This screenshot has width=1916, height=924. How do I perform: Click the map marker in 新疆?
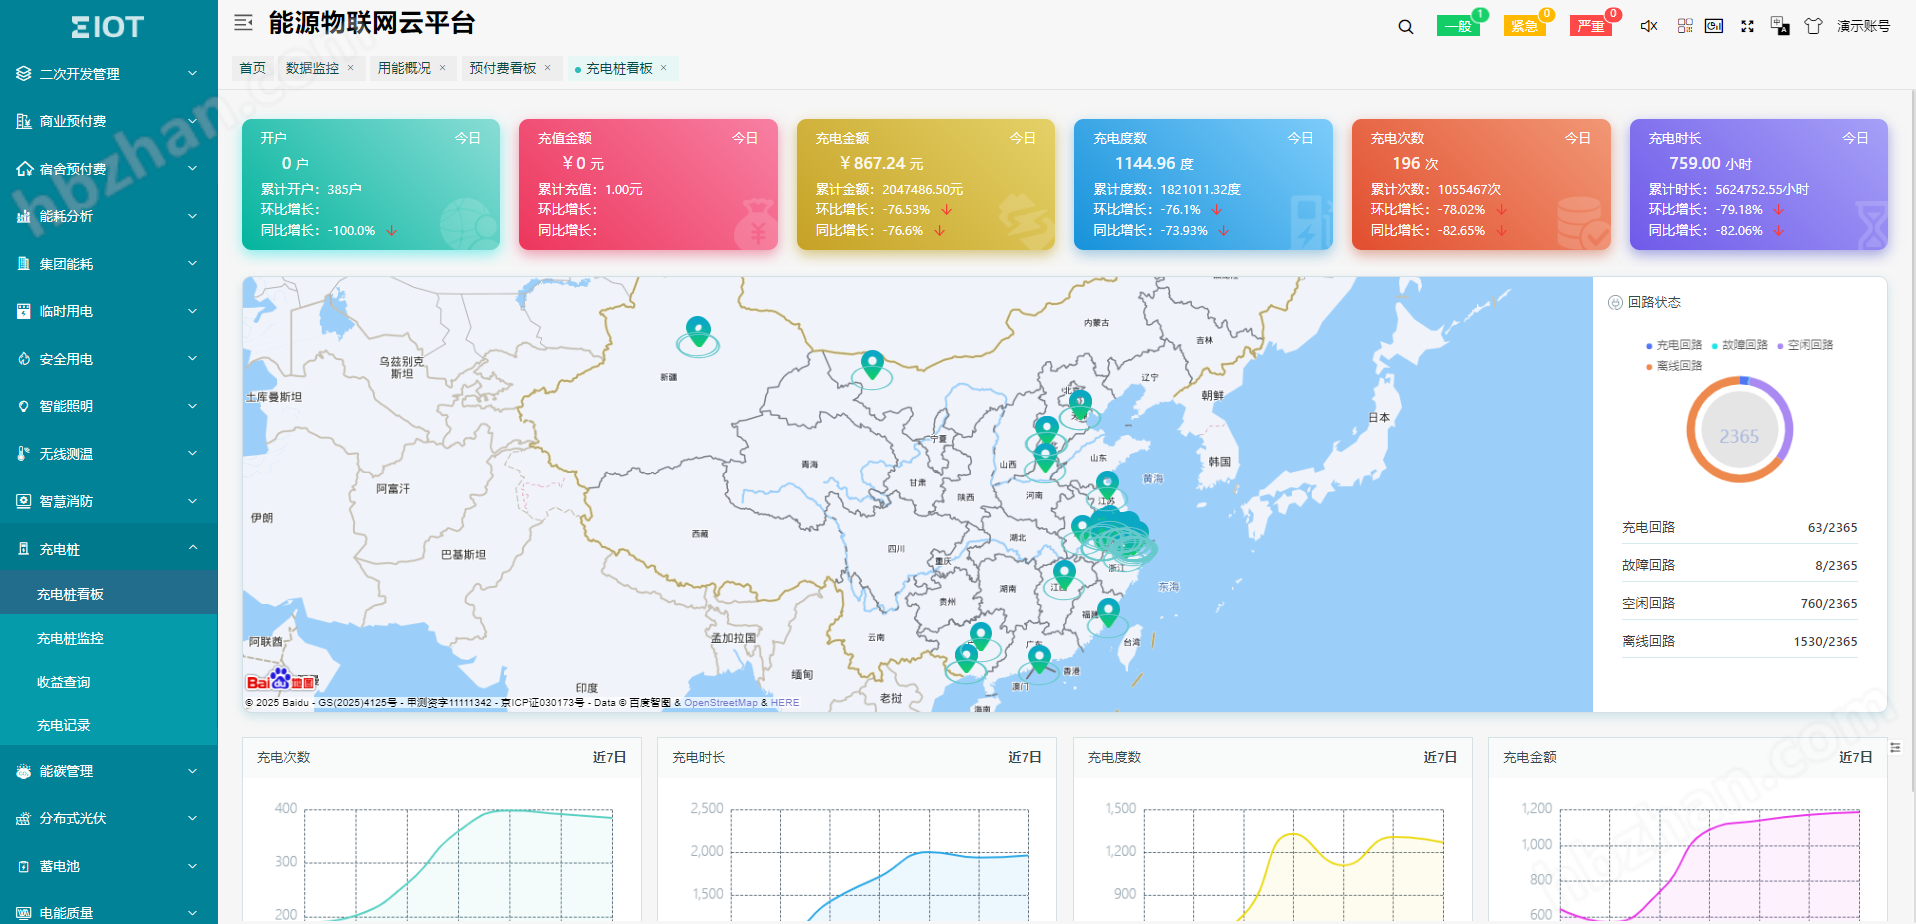click(x=698, y=332)
